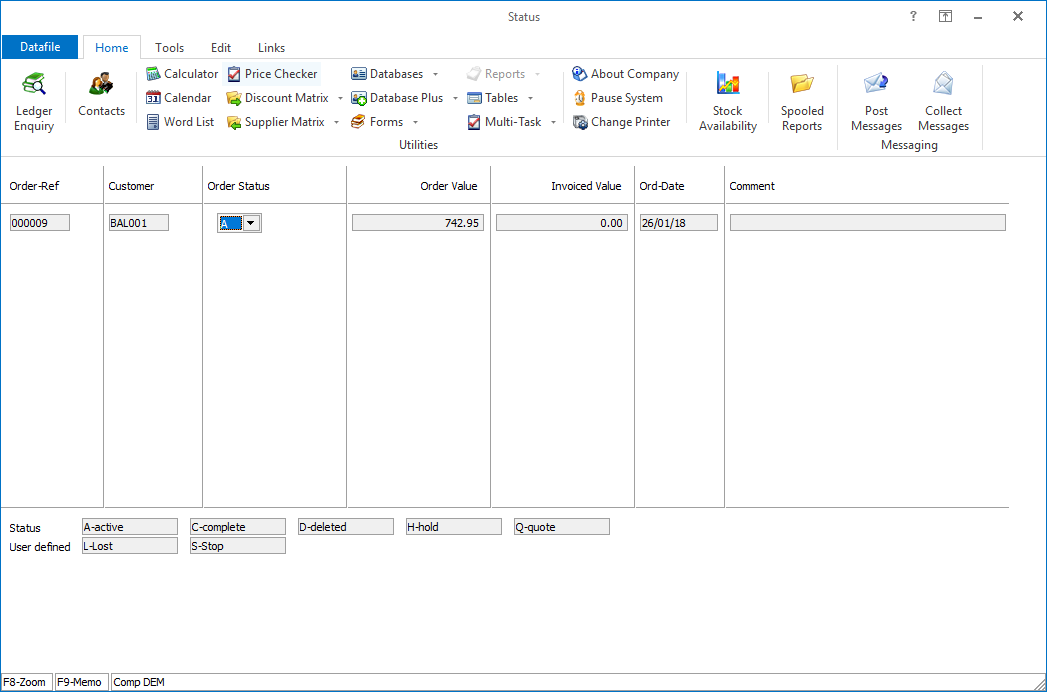Open the help question mark icon
The width and height of the screenshot is (1047, 692).
point(913,17)
